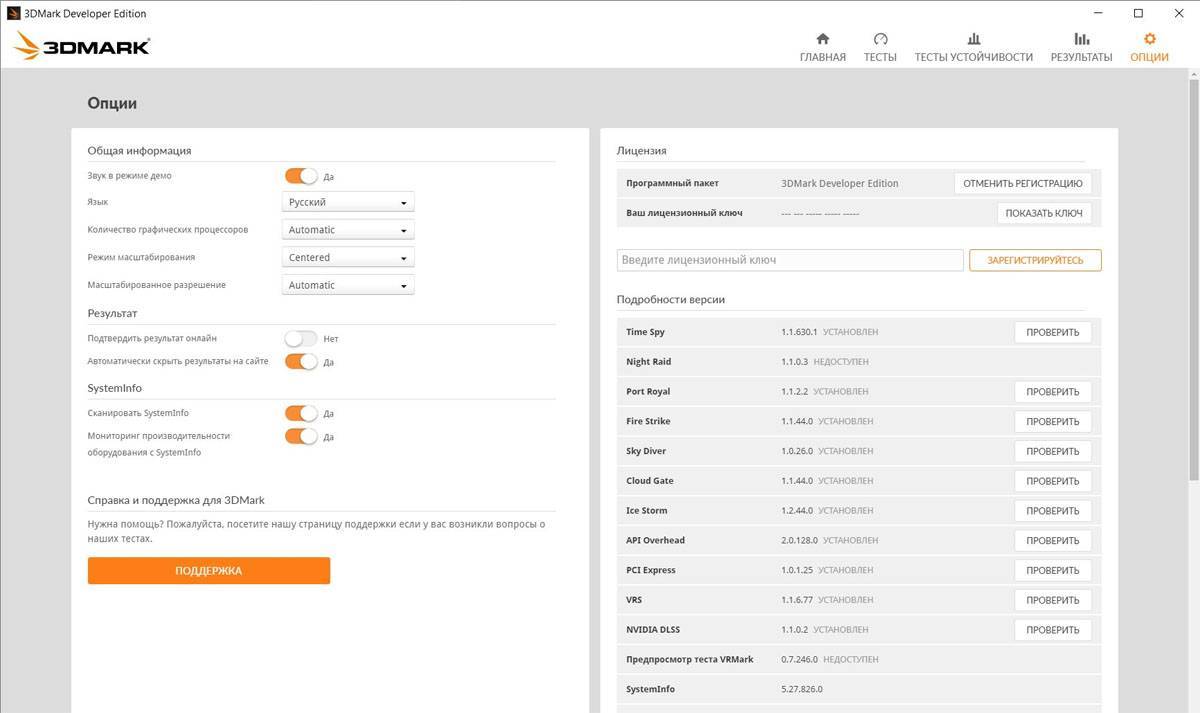Open Количество графических процессоров dropdown
The width and height of the screenshot is (1200, 713).
(x=348, y=230)
